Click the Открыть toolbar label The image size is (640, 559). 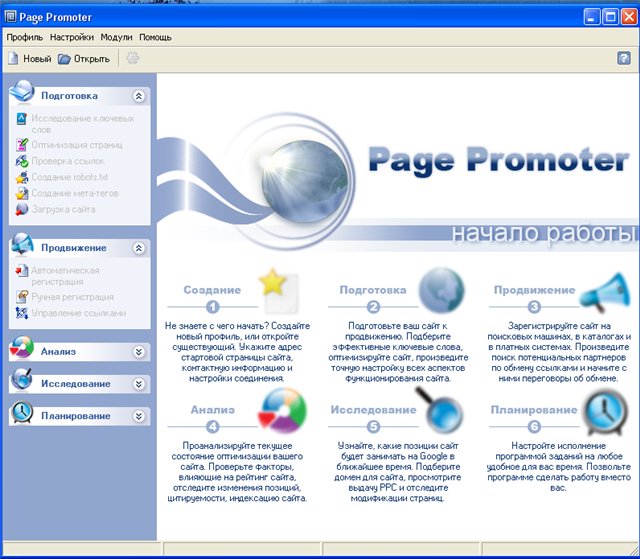pyautogui.click(x=92, y=59)
